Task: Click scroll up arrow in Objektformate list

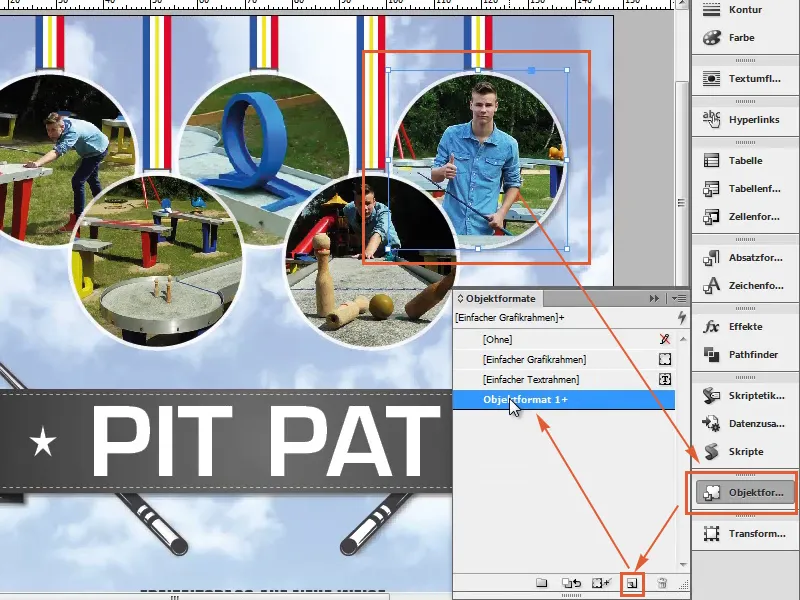Action: coord(683,339)
